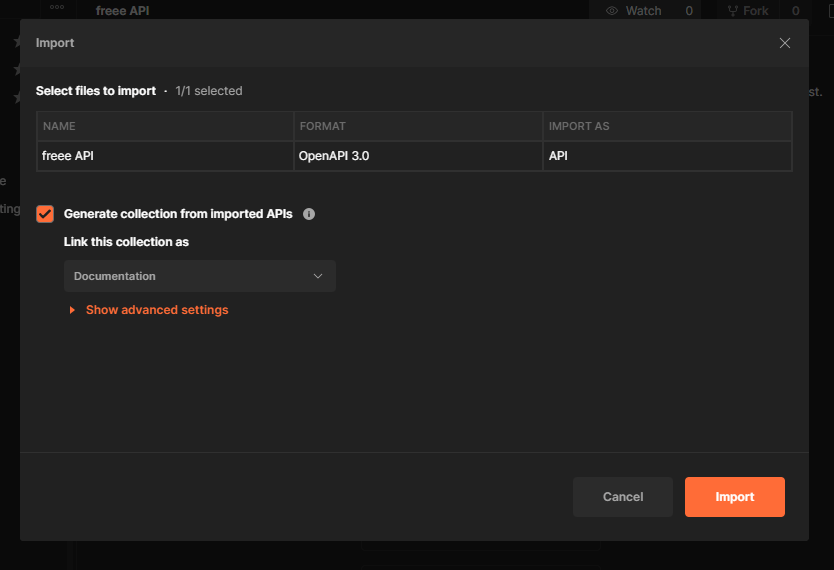834x570 pixels.
Task: Click the info icon beside Generate collection
Action: [309, 214]
